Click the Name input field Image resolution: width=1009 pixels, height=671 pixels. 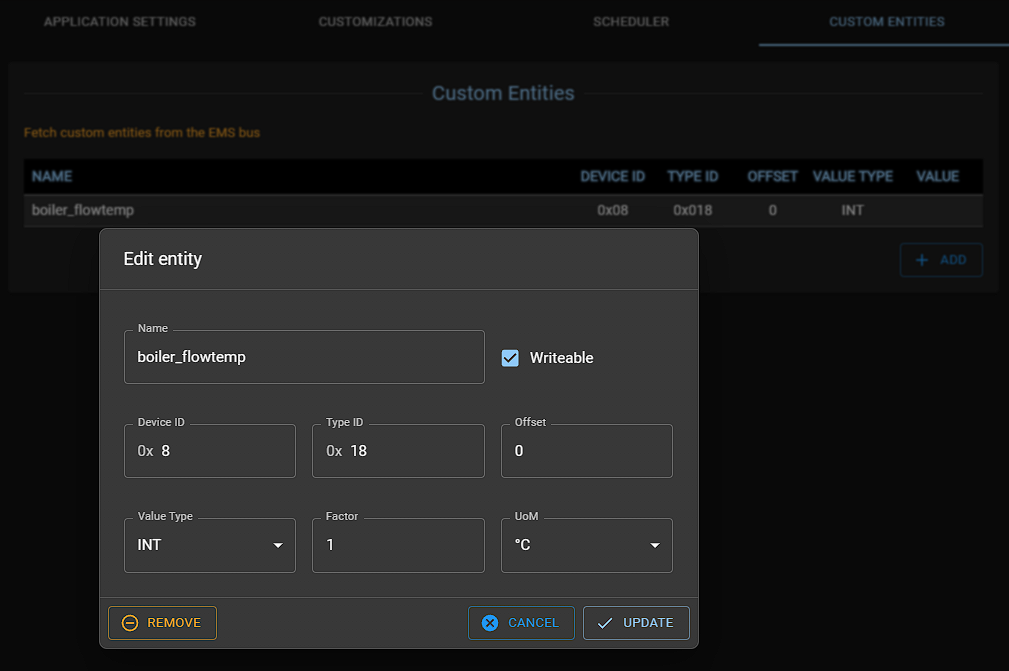point(304,357)
